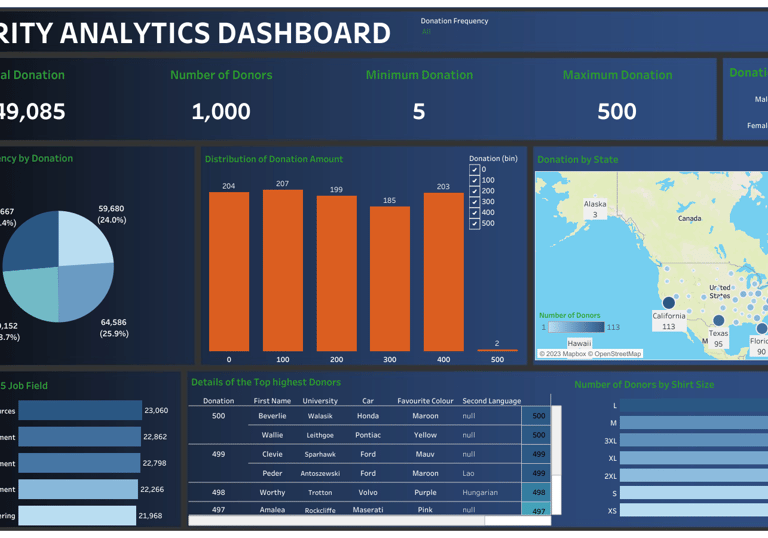The height and width of the screenshot is (538, 768).
Task: Click the First Name column header
Action: (272, 401)
